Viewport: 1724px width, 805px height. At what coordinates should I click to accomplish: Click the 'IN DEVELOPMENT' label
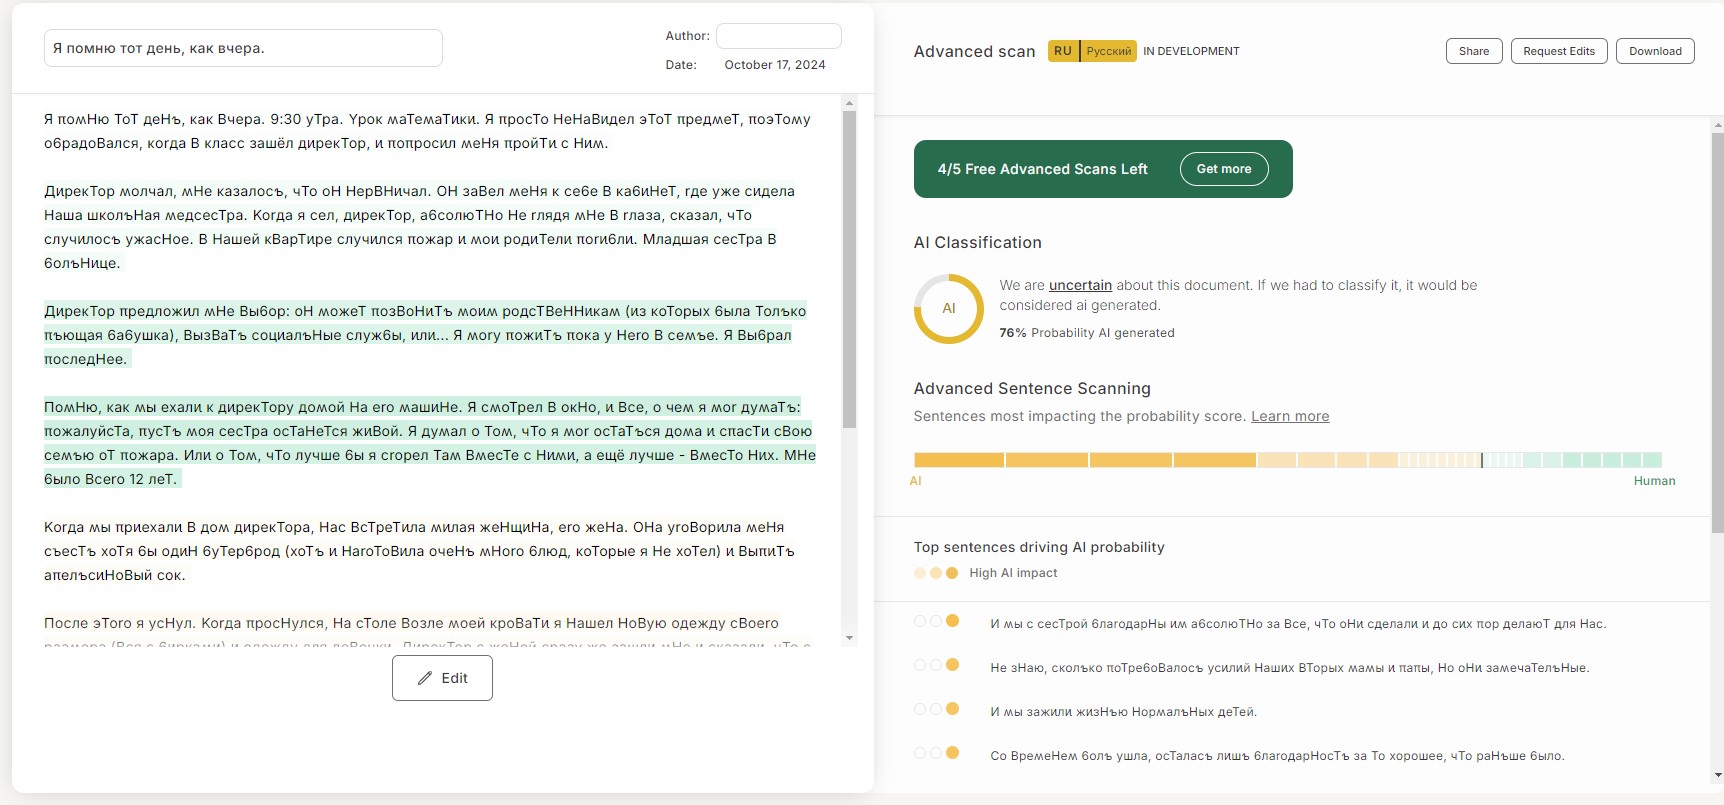tap(1191, 51)
